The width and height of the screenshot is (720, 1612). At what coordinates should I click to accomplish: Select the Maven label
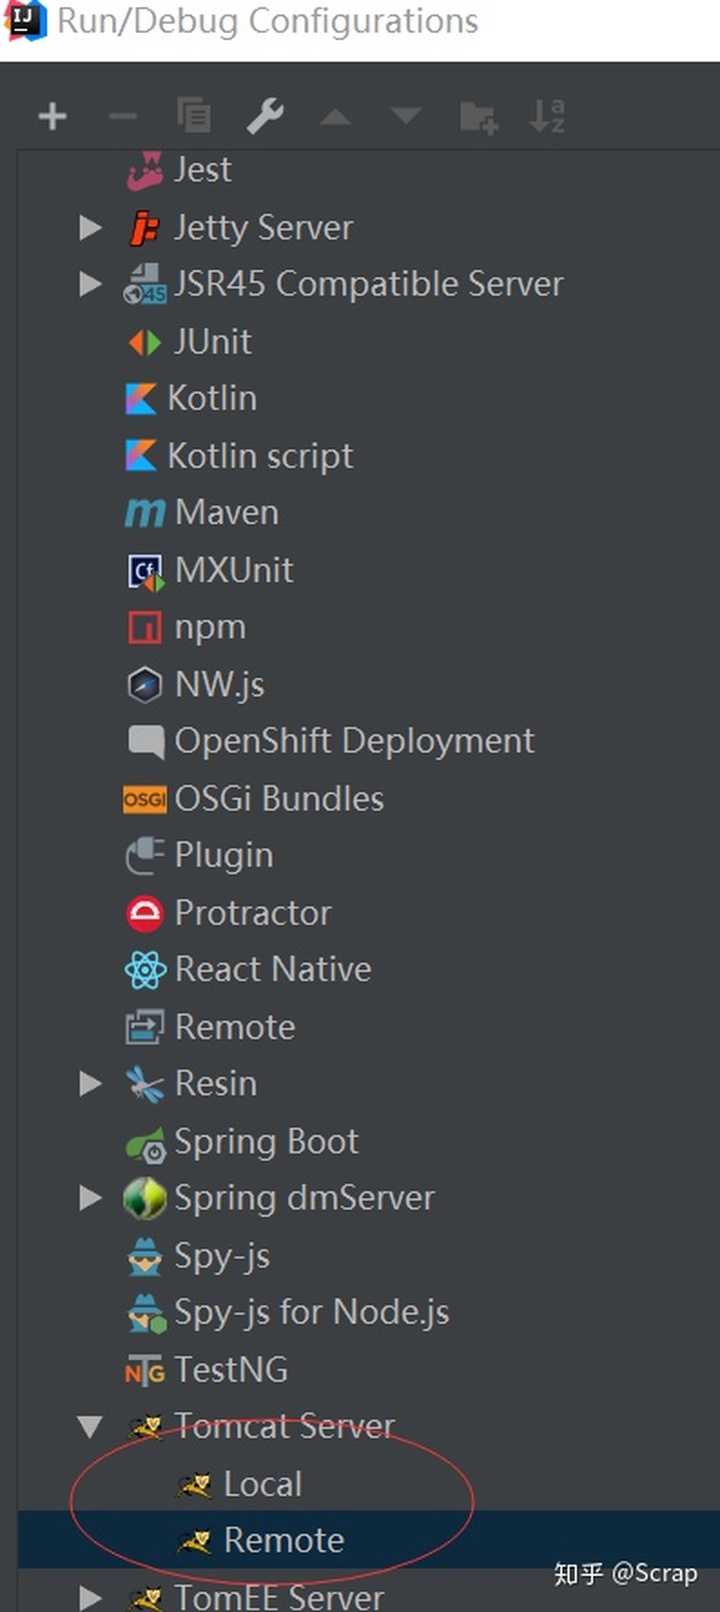[x=227, y=513]
